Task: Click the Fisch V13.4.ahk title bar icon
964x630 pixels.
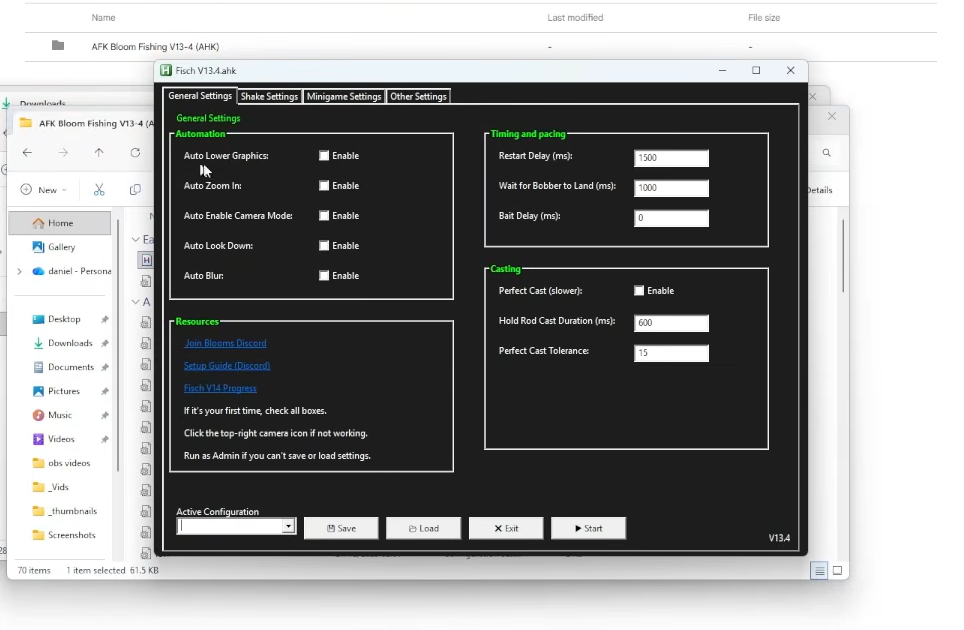Action: (166, 71)
